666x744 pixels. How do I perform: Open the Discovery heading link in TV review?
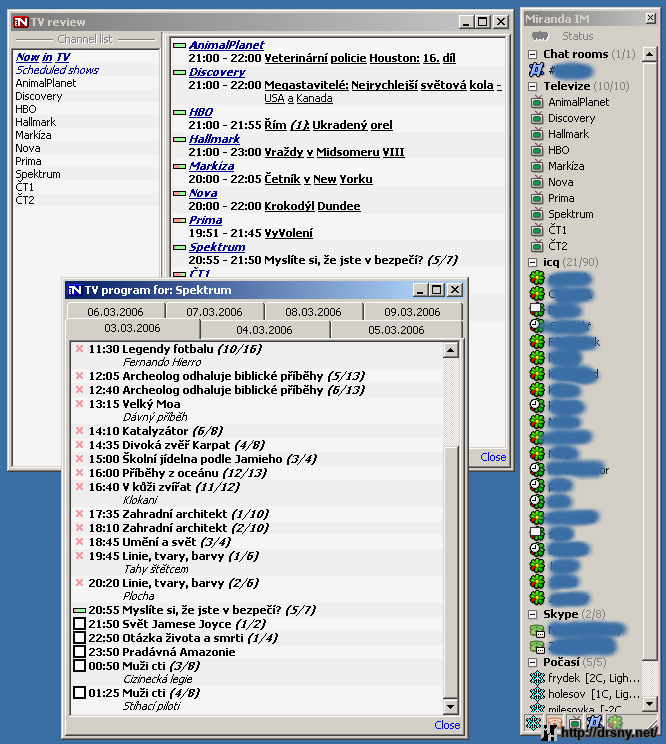217,72
